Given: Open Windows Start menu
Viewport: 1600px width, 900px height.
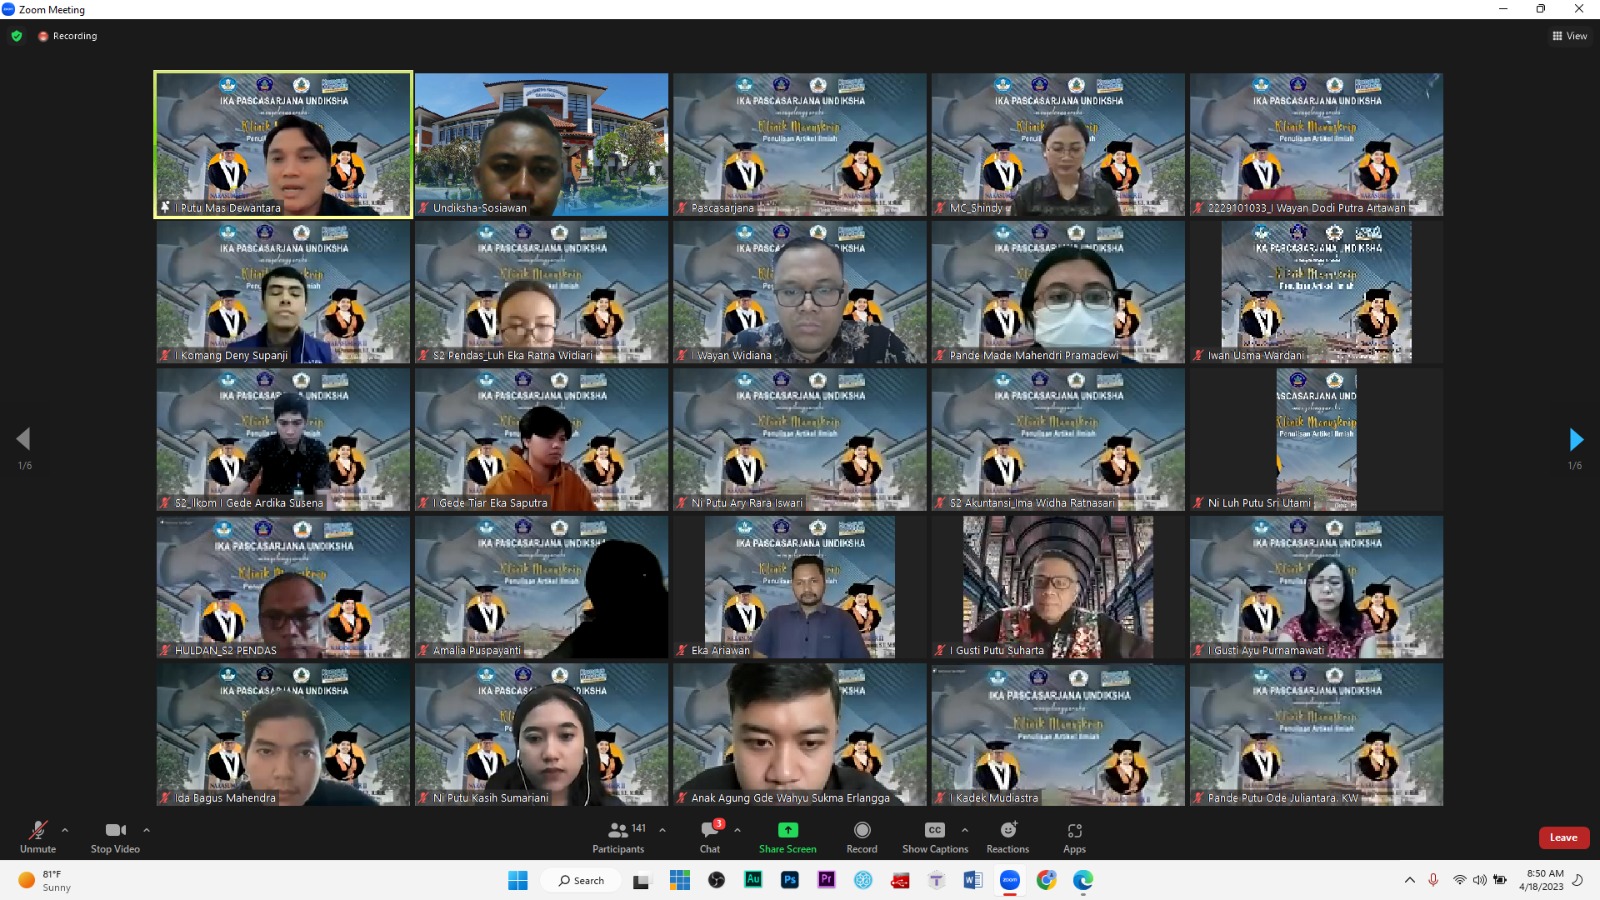Looking at the screenshot, I should point(518,880).
